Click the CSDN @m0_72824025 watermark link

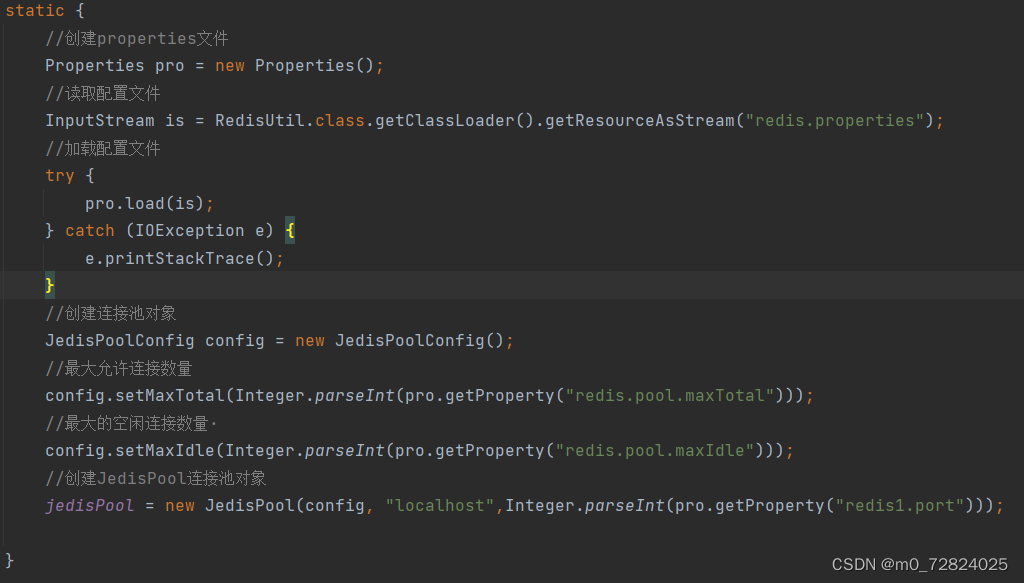click(x=919, y=563)
